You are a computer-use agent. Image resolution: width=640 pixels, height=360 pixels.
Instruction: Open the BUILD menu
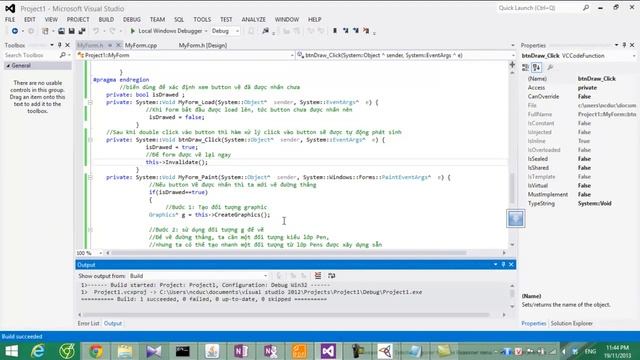pos(106,20)
